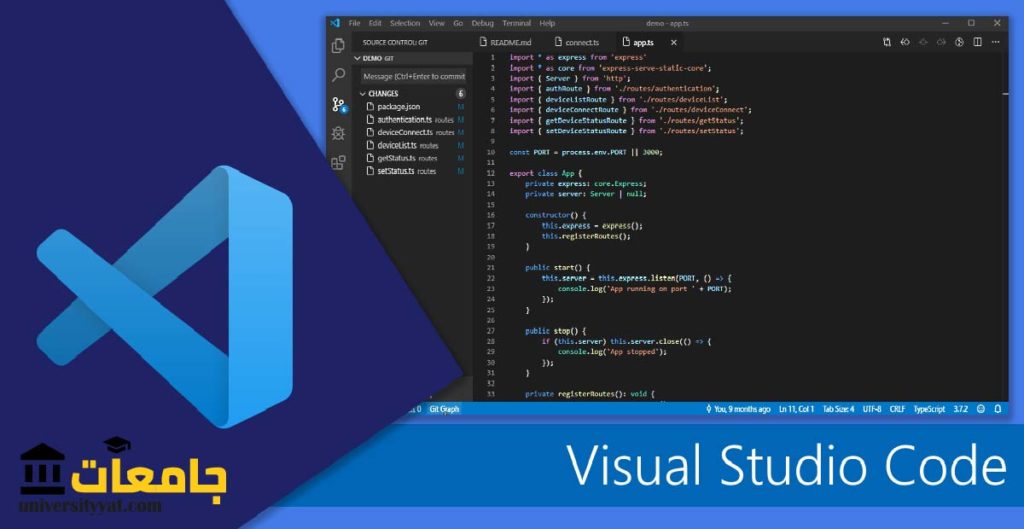Click the Open Changes compare icon
Image resolution: width=1024 pixels, height=529 pixels.
tap(887, 42)
